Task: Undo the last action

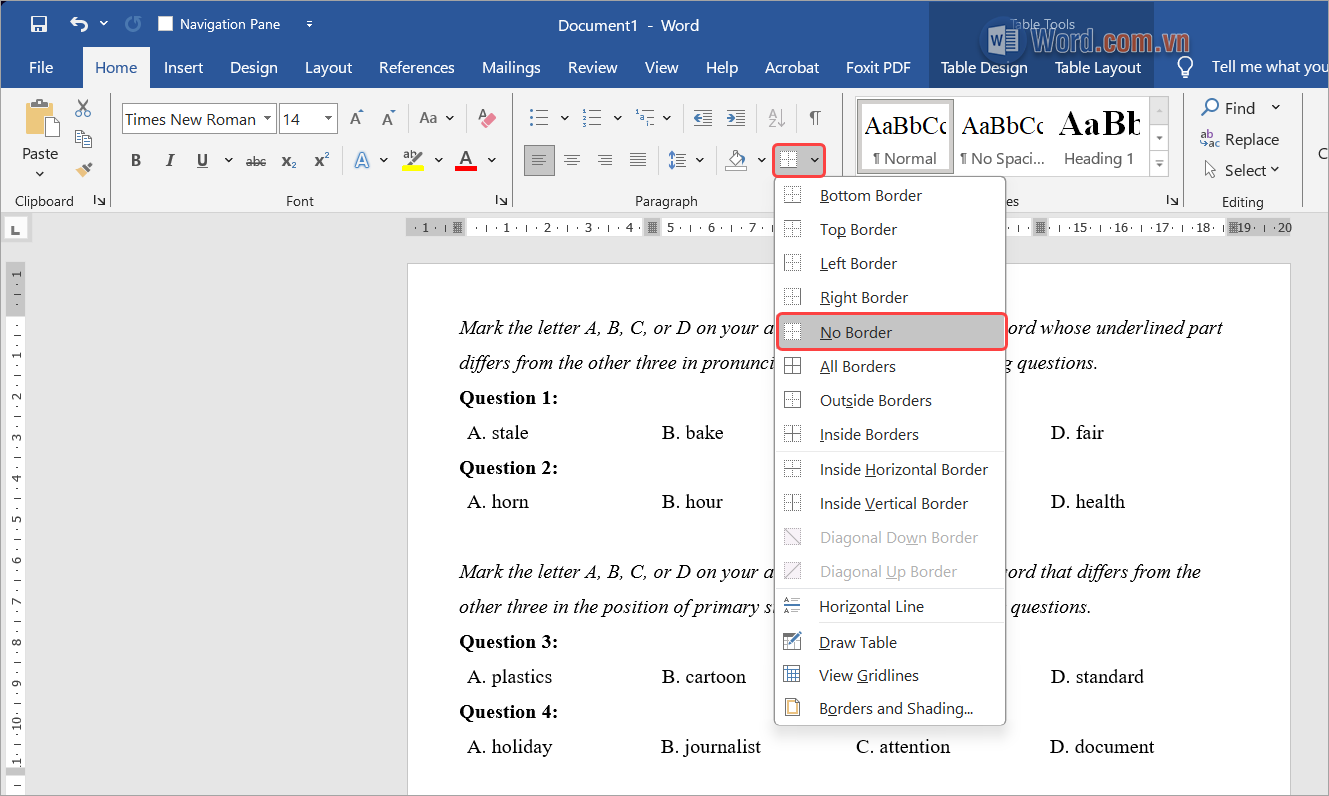Action: [79, 24]
